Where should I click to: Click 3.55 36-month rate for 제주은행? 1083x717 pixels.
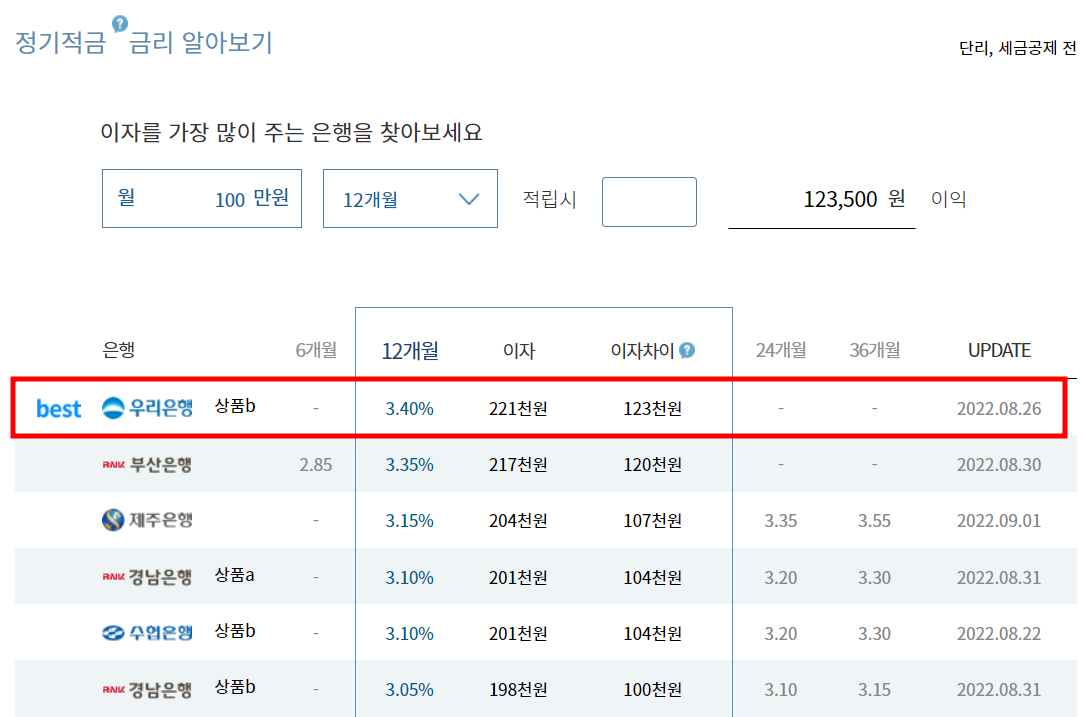tap(874, 521)
